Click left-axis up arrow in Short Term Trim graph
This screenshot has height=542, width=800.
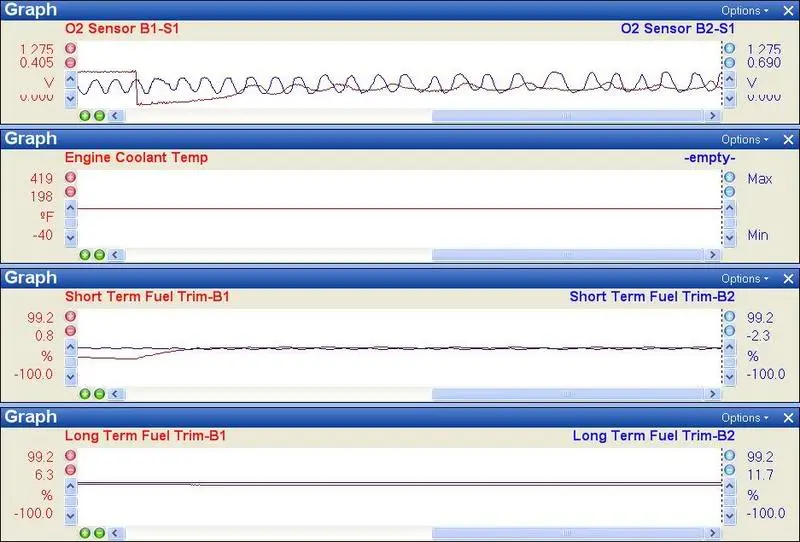70,348
